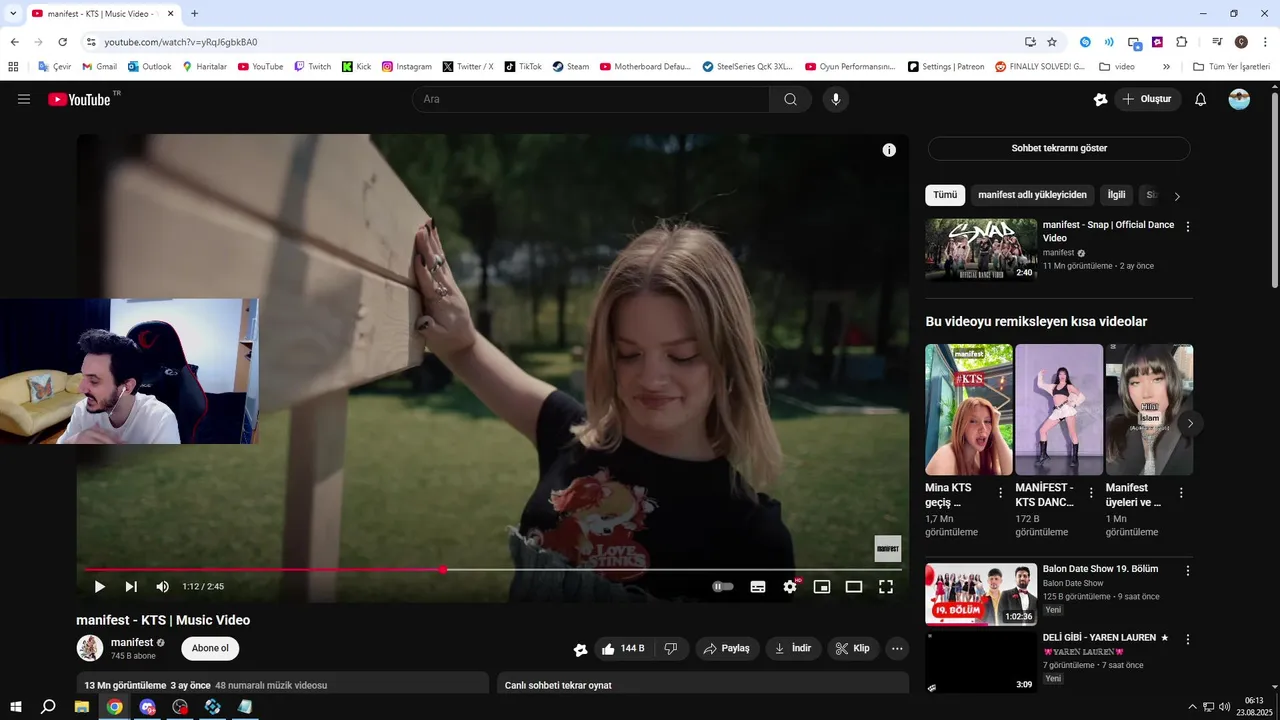
Task: Open the Twitch bookmark
Action: pos(312,67)
